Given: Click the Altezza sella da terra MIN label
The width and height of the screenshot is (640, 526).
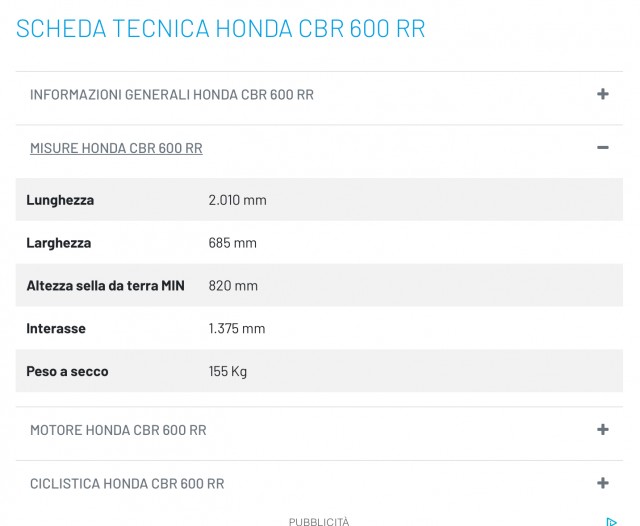Looking at the screenshot, I should 105,286.
